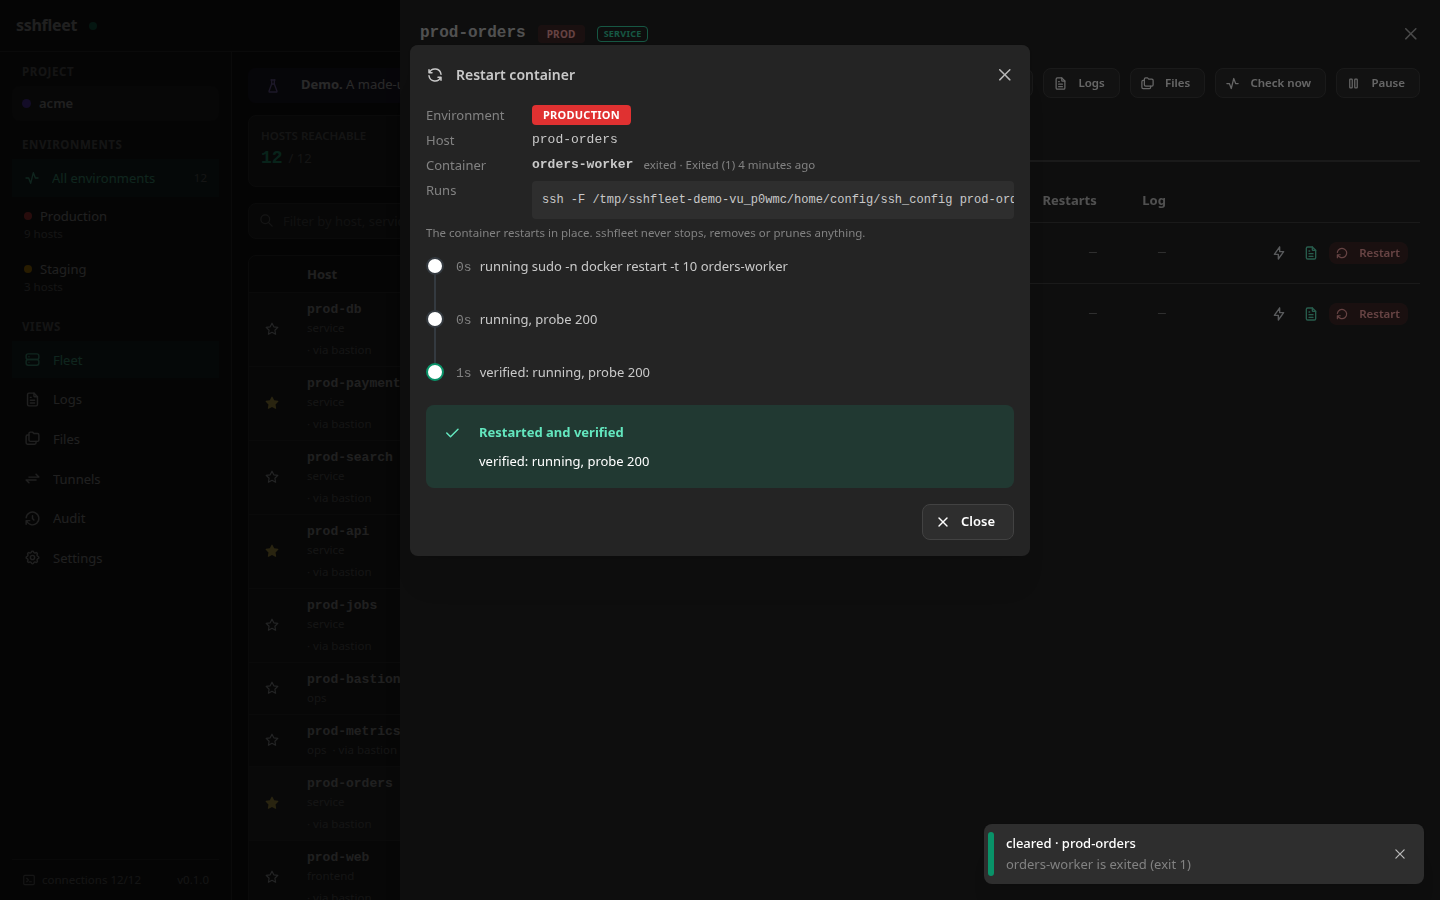Click the host filter search field
Viewport: 1440px width, 900px height.
(326, 221)
